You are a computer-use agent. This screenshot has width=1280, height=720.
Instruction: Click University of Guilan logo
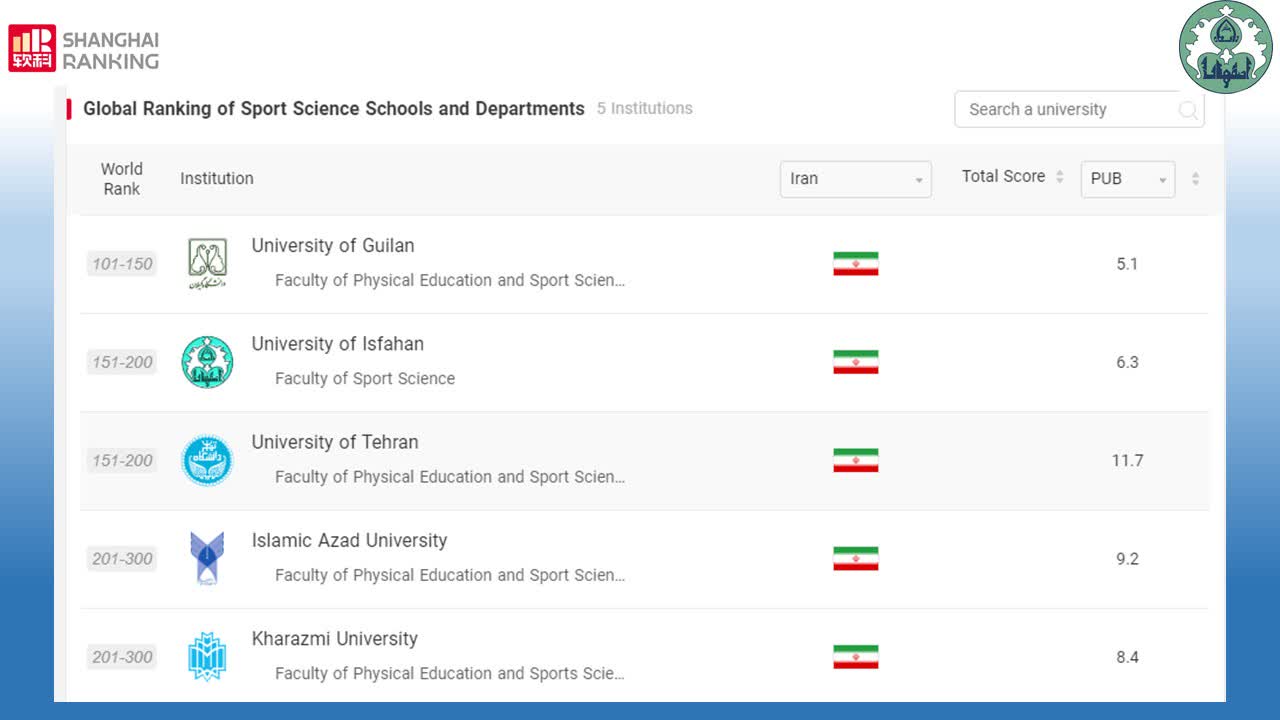207,264
